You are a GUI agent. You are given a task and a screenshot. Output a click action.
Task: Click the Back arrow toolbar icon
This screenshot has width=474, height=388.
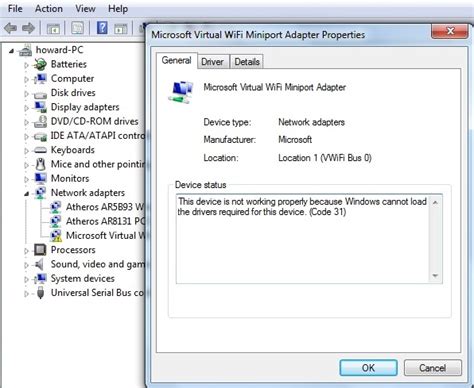click(x=10, y=28)
